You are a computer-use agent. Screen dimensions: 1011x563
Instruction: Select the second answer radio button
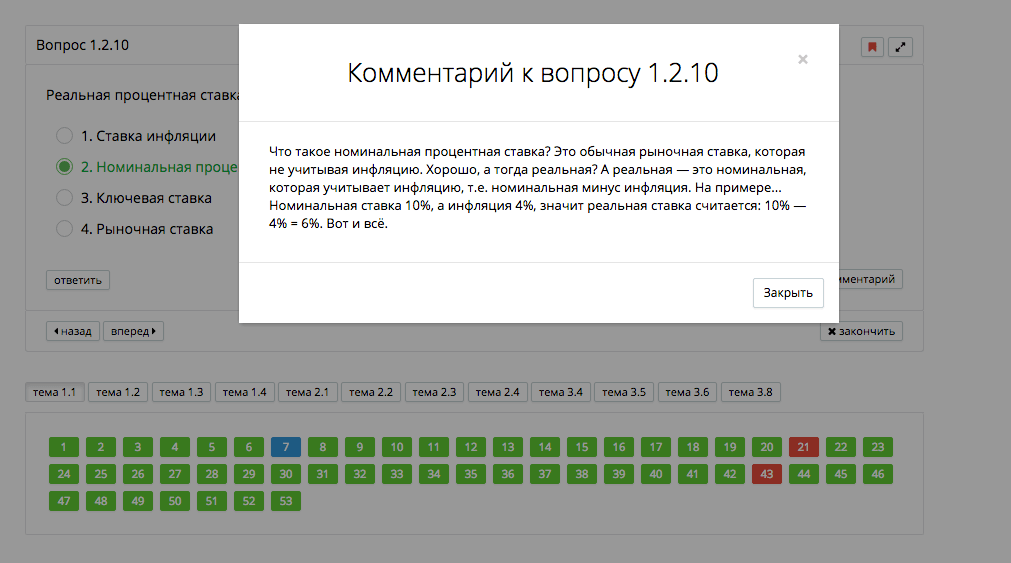(64, 167)
